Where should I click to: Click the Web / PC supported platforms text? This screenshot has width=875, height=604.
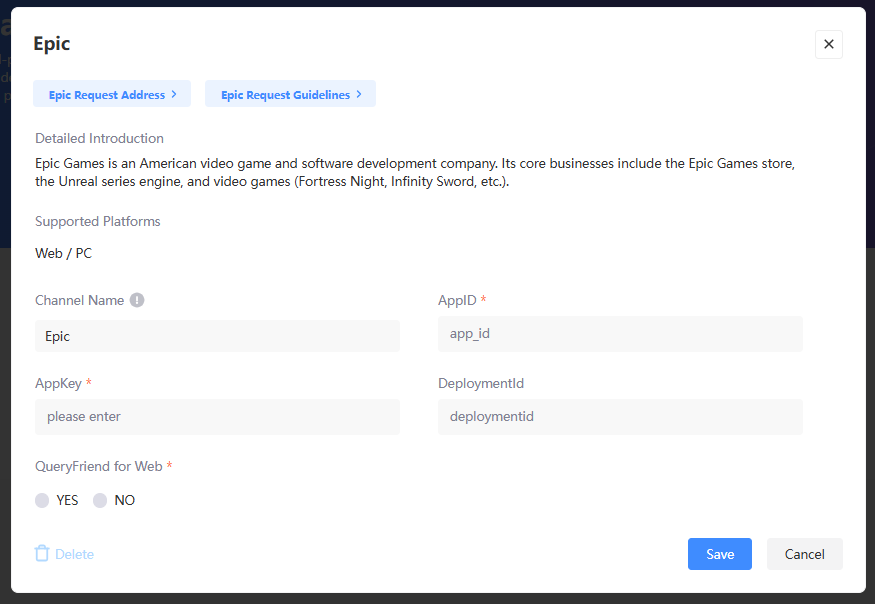[63, 253]
